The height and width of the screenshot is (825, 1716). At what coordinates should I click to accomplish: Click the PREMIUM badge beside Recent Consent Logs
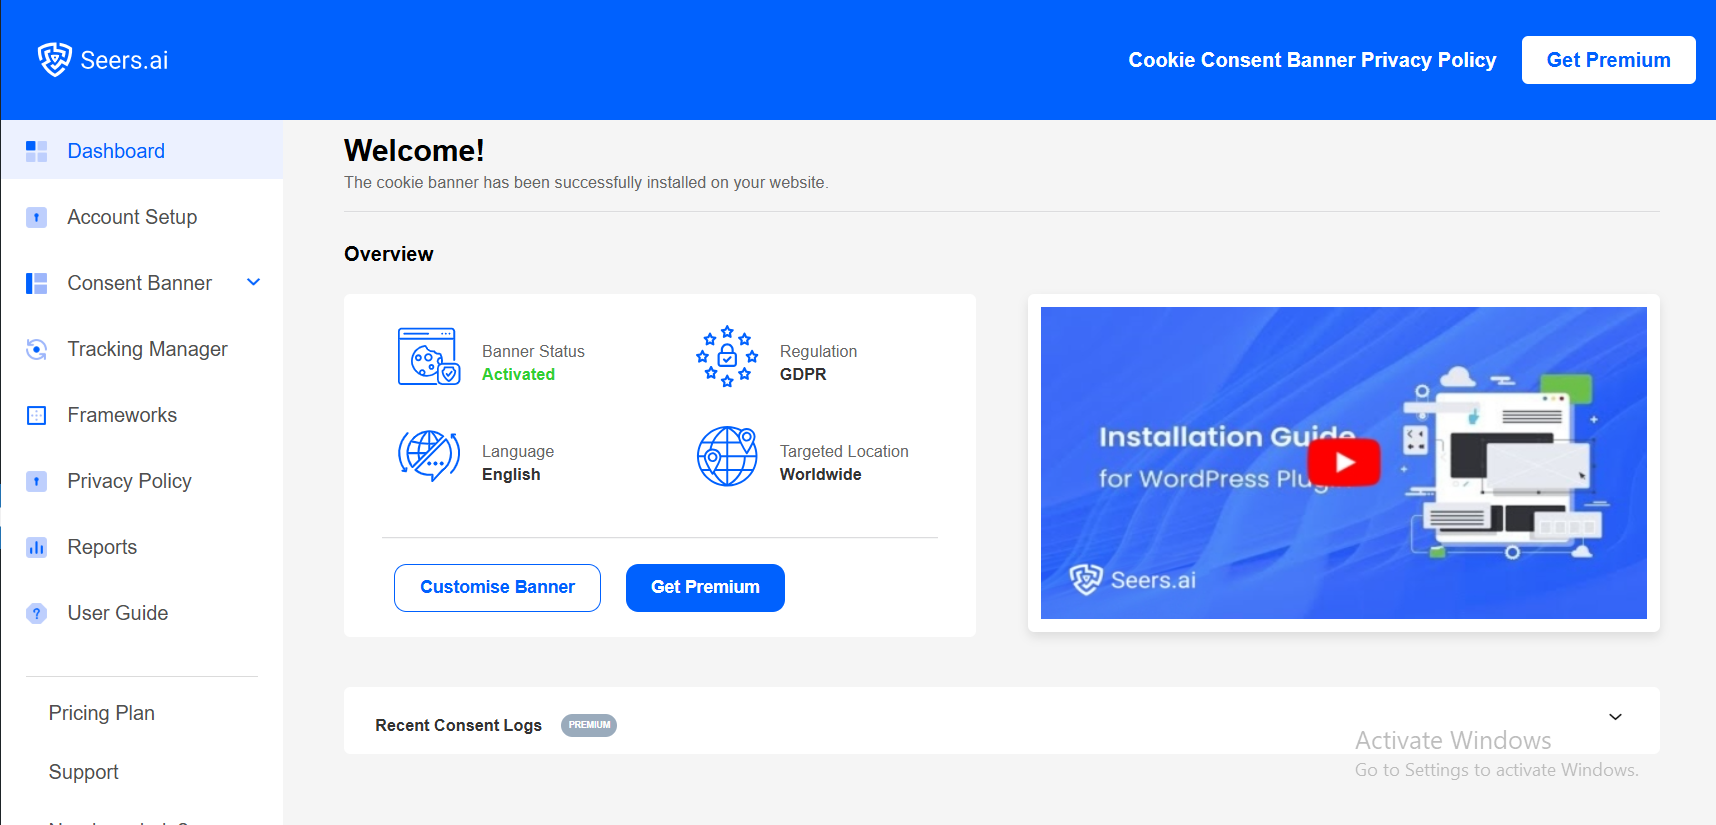coord(589,725)
